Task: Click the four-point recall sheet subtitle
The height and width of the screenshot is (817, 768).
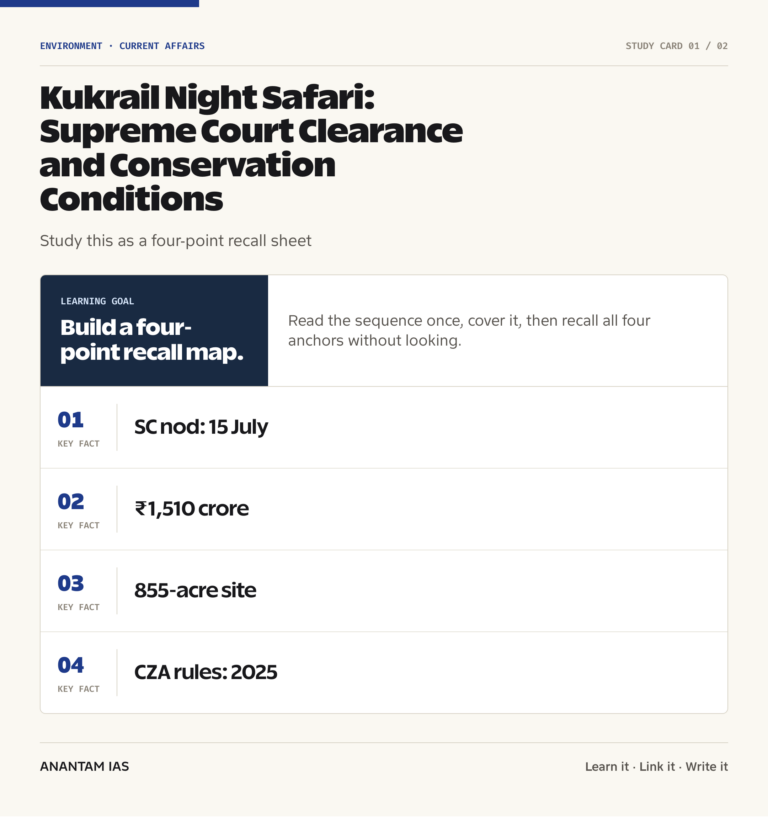Action: 176,241
